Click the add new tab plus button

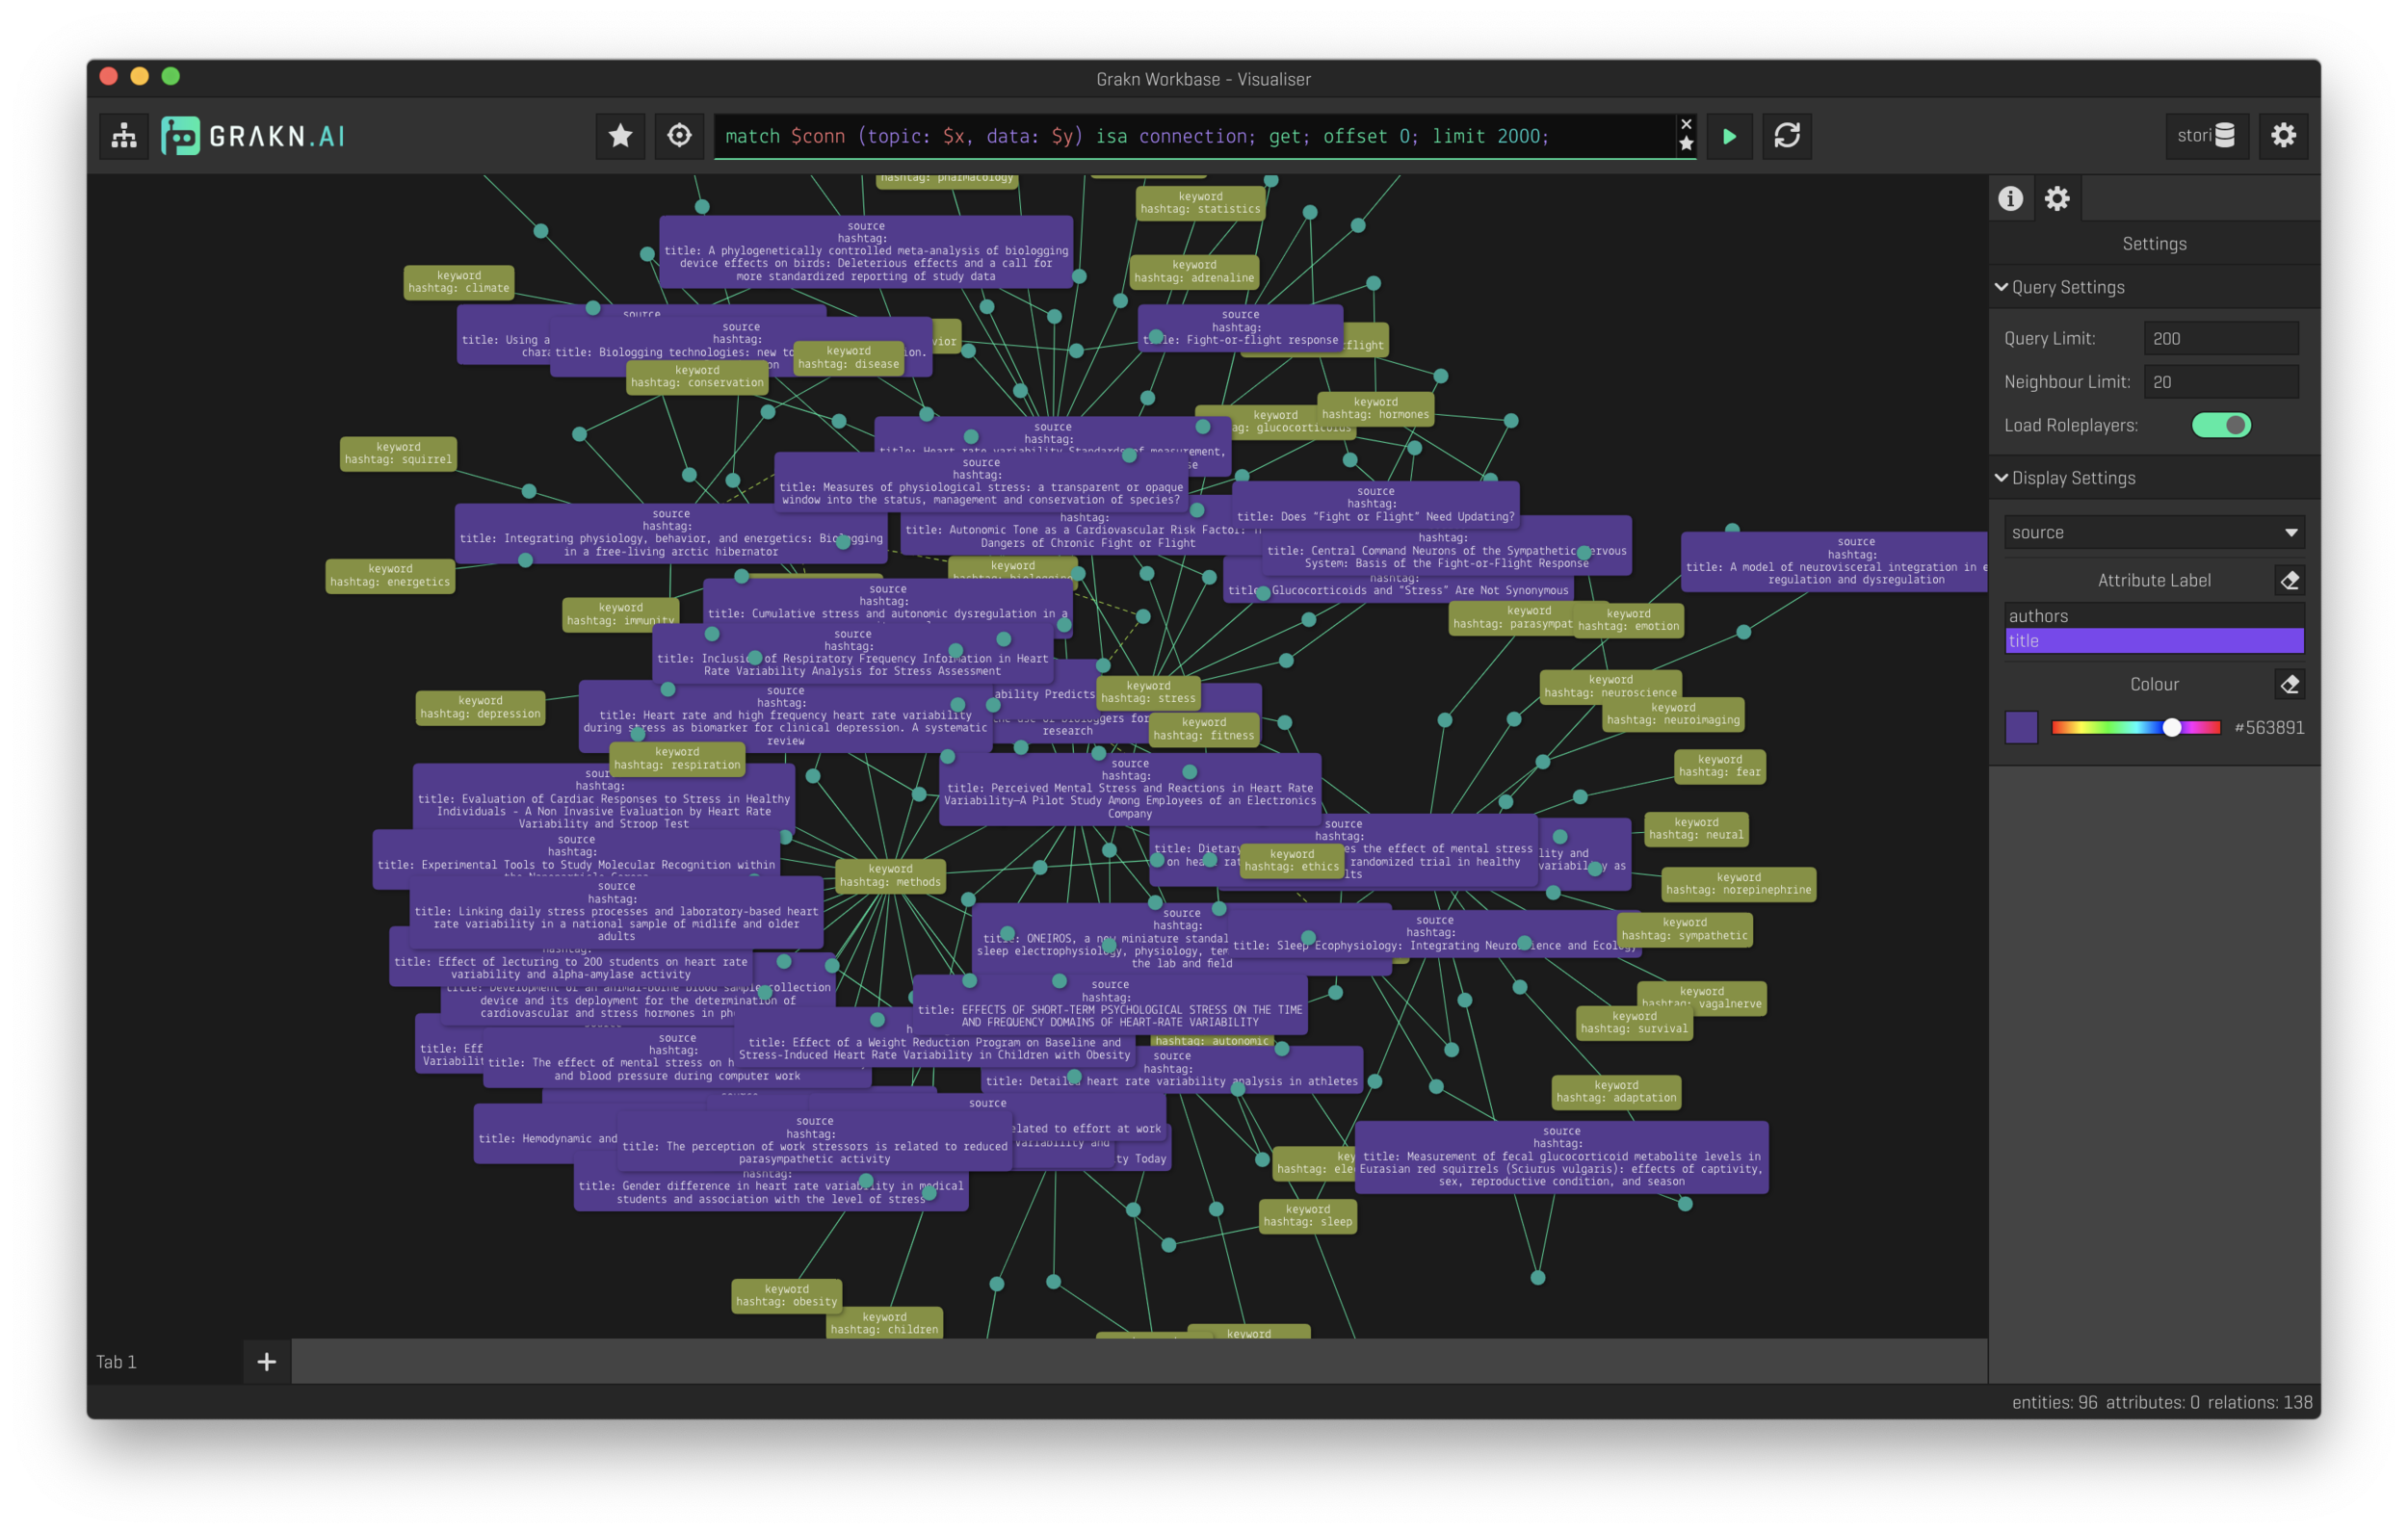[x=265, y=1361]
